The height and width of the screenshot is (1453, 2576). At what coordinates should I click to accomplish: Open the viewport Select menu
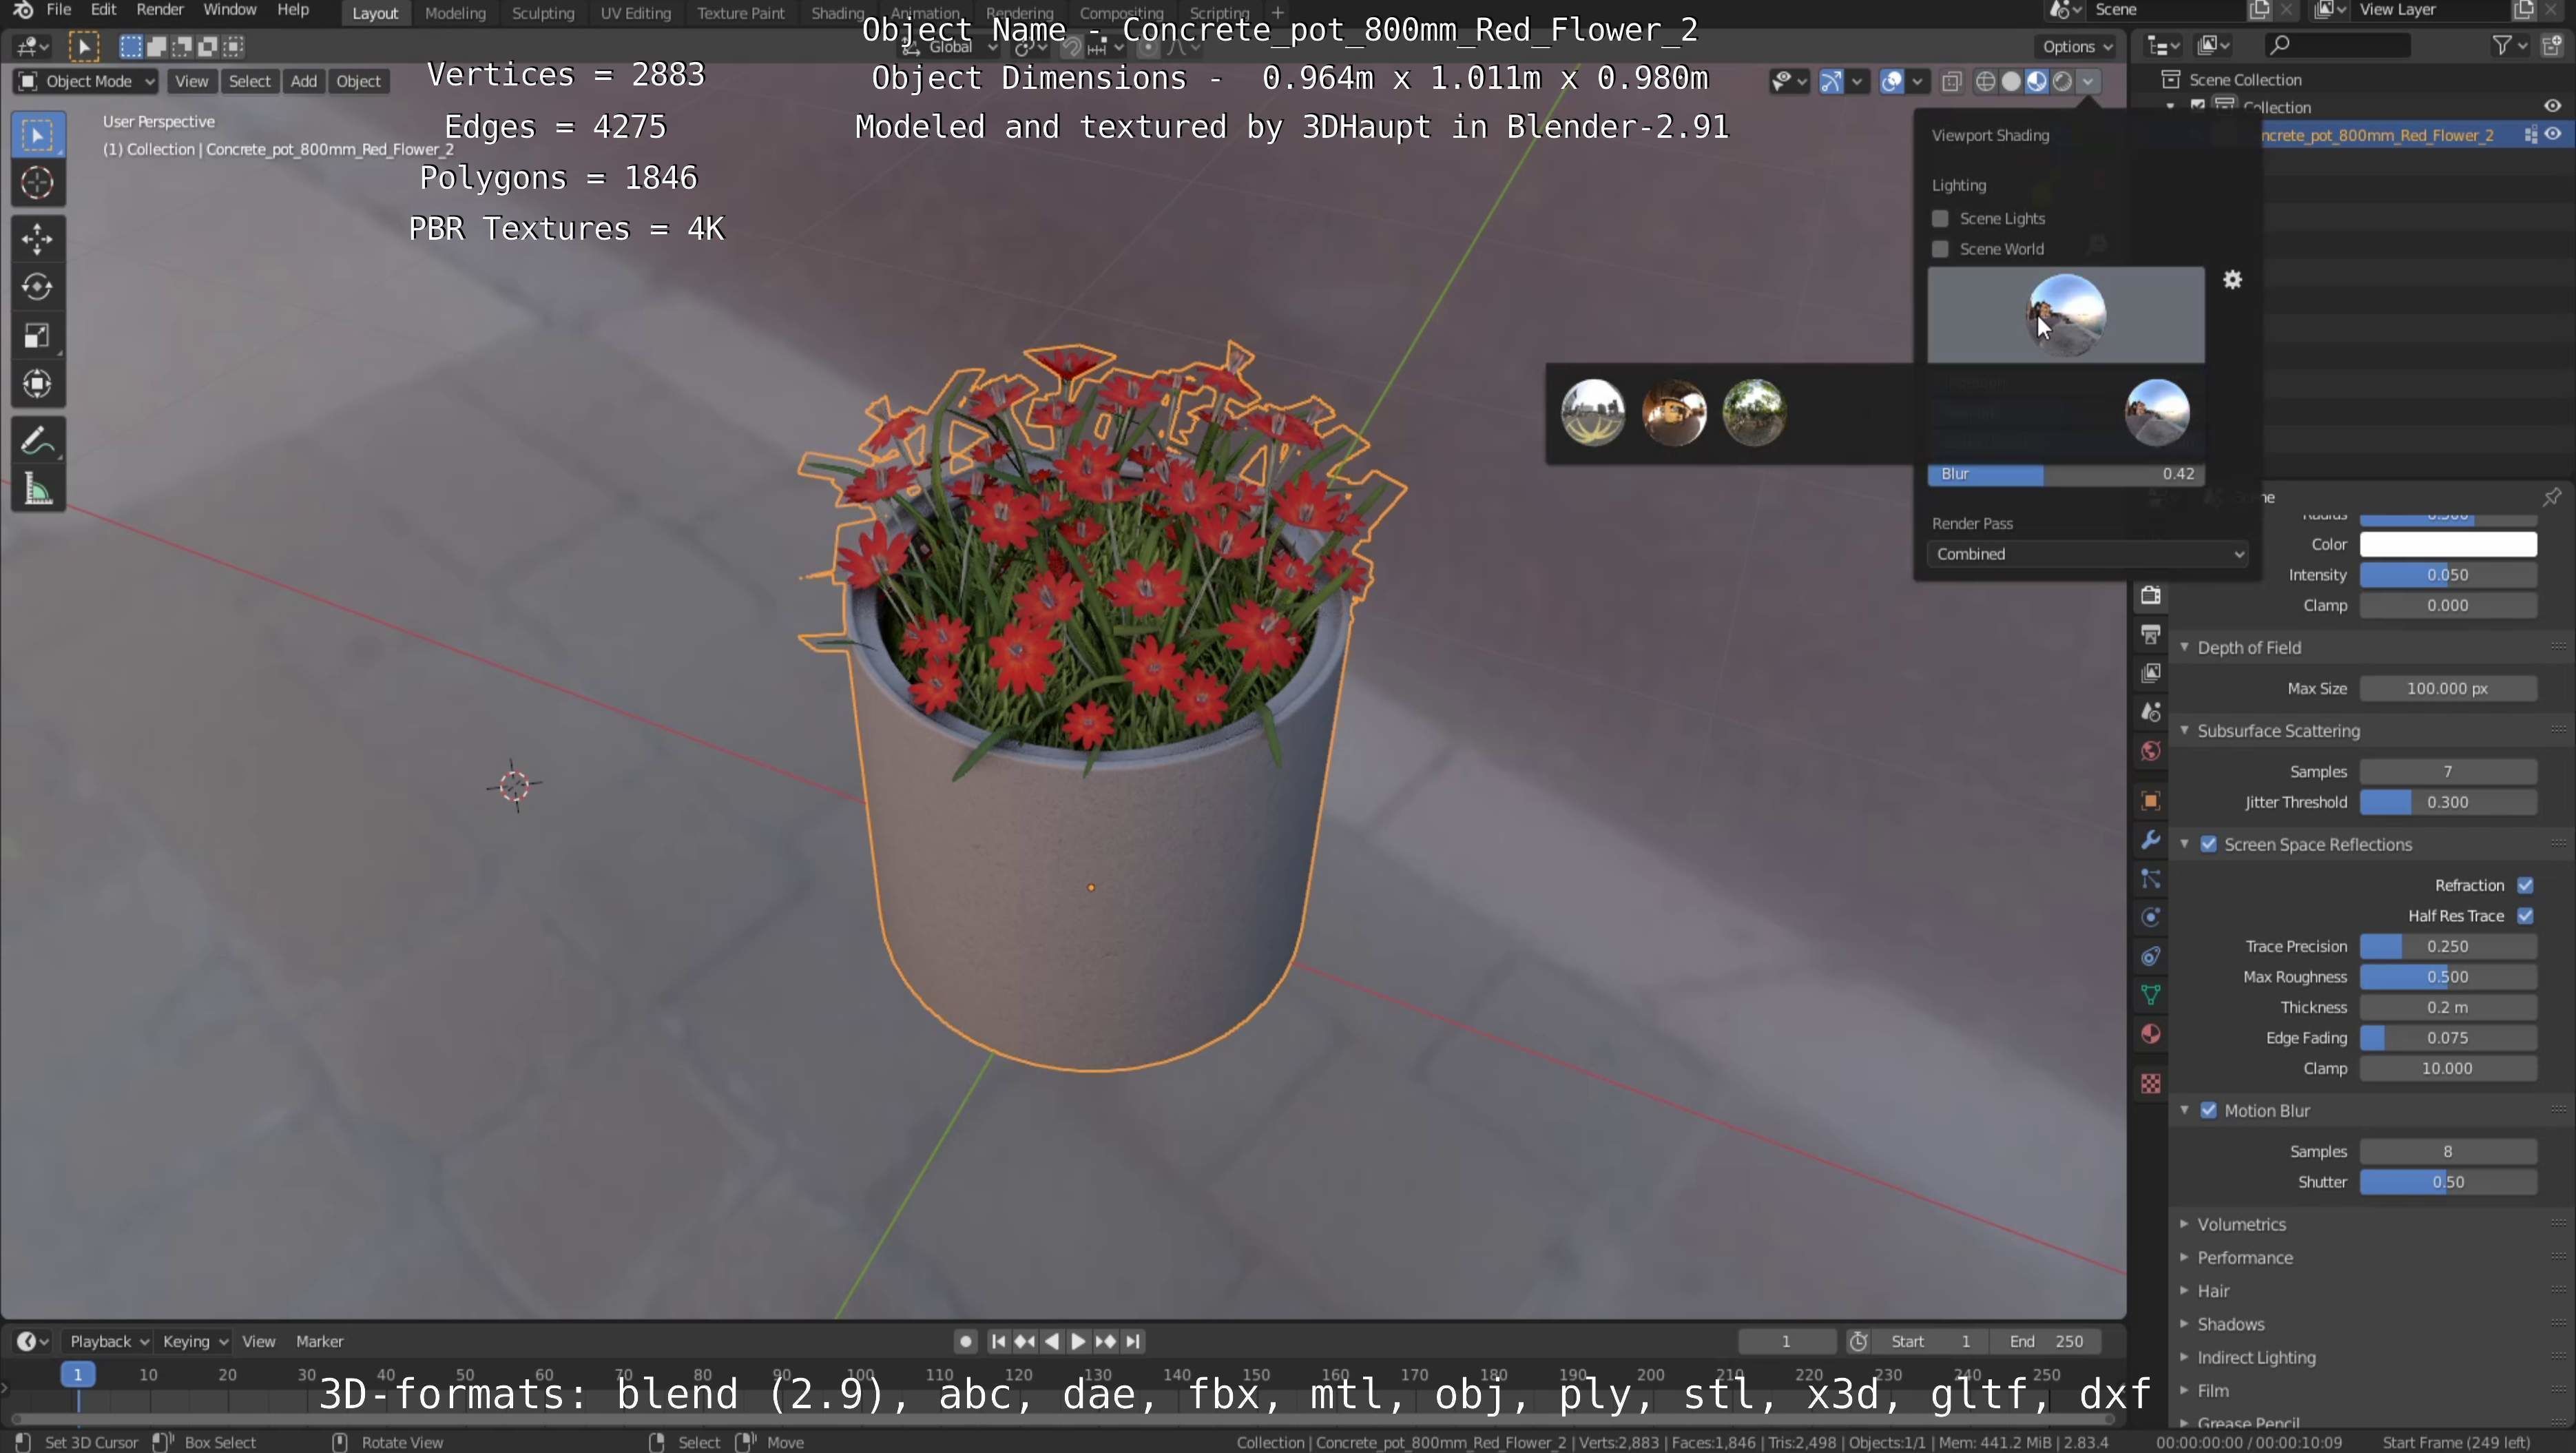click(x=249, y=81)
